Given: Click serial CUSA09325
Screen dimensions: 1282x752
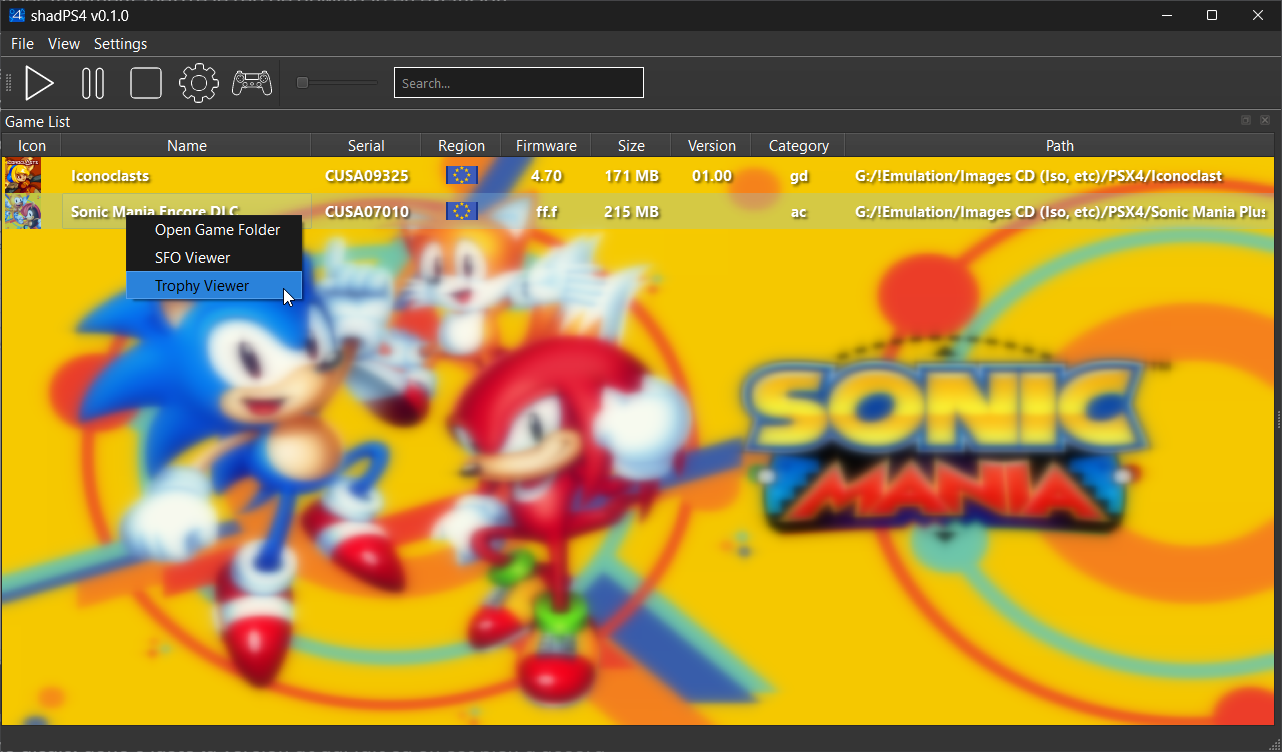Looking at the screenshot, I should point(367,176).
